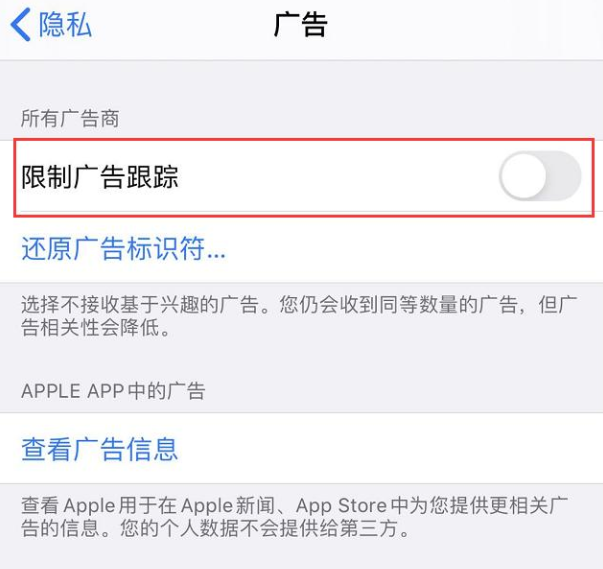Click 告相关性会降低 text line

click(x=95, y=328)
